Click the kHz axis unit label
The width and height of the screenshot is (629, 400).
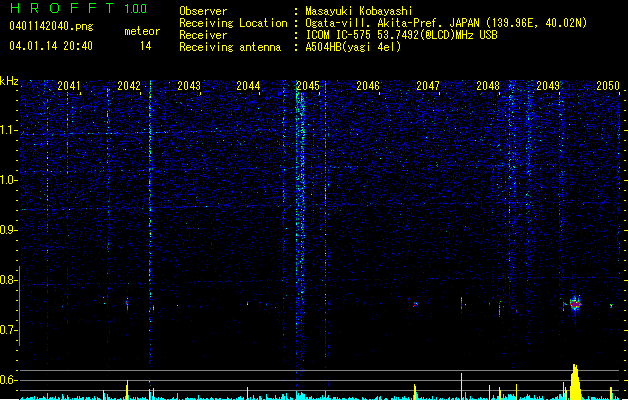(x=9, y=81)
